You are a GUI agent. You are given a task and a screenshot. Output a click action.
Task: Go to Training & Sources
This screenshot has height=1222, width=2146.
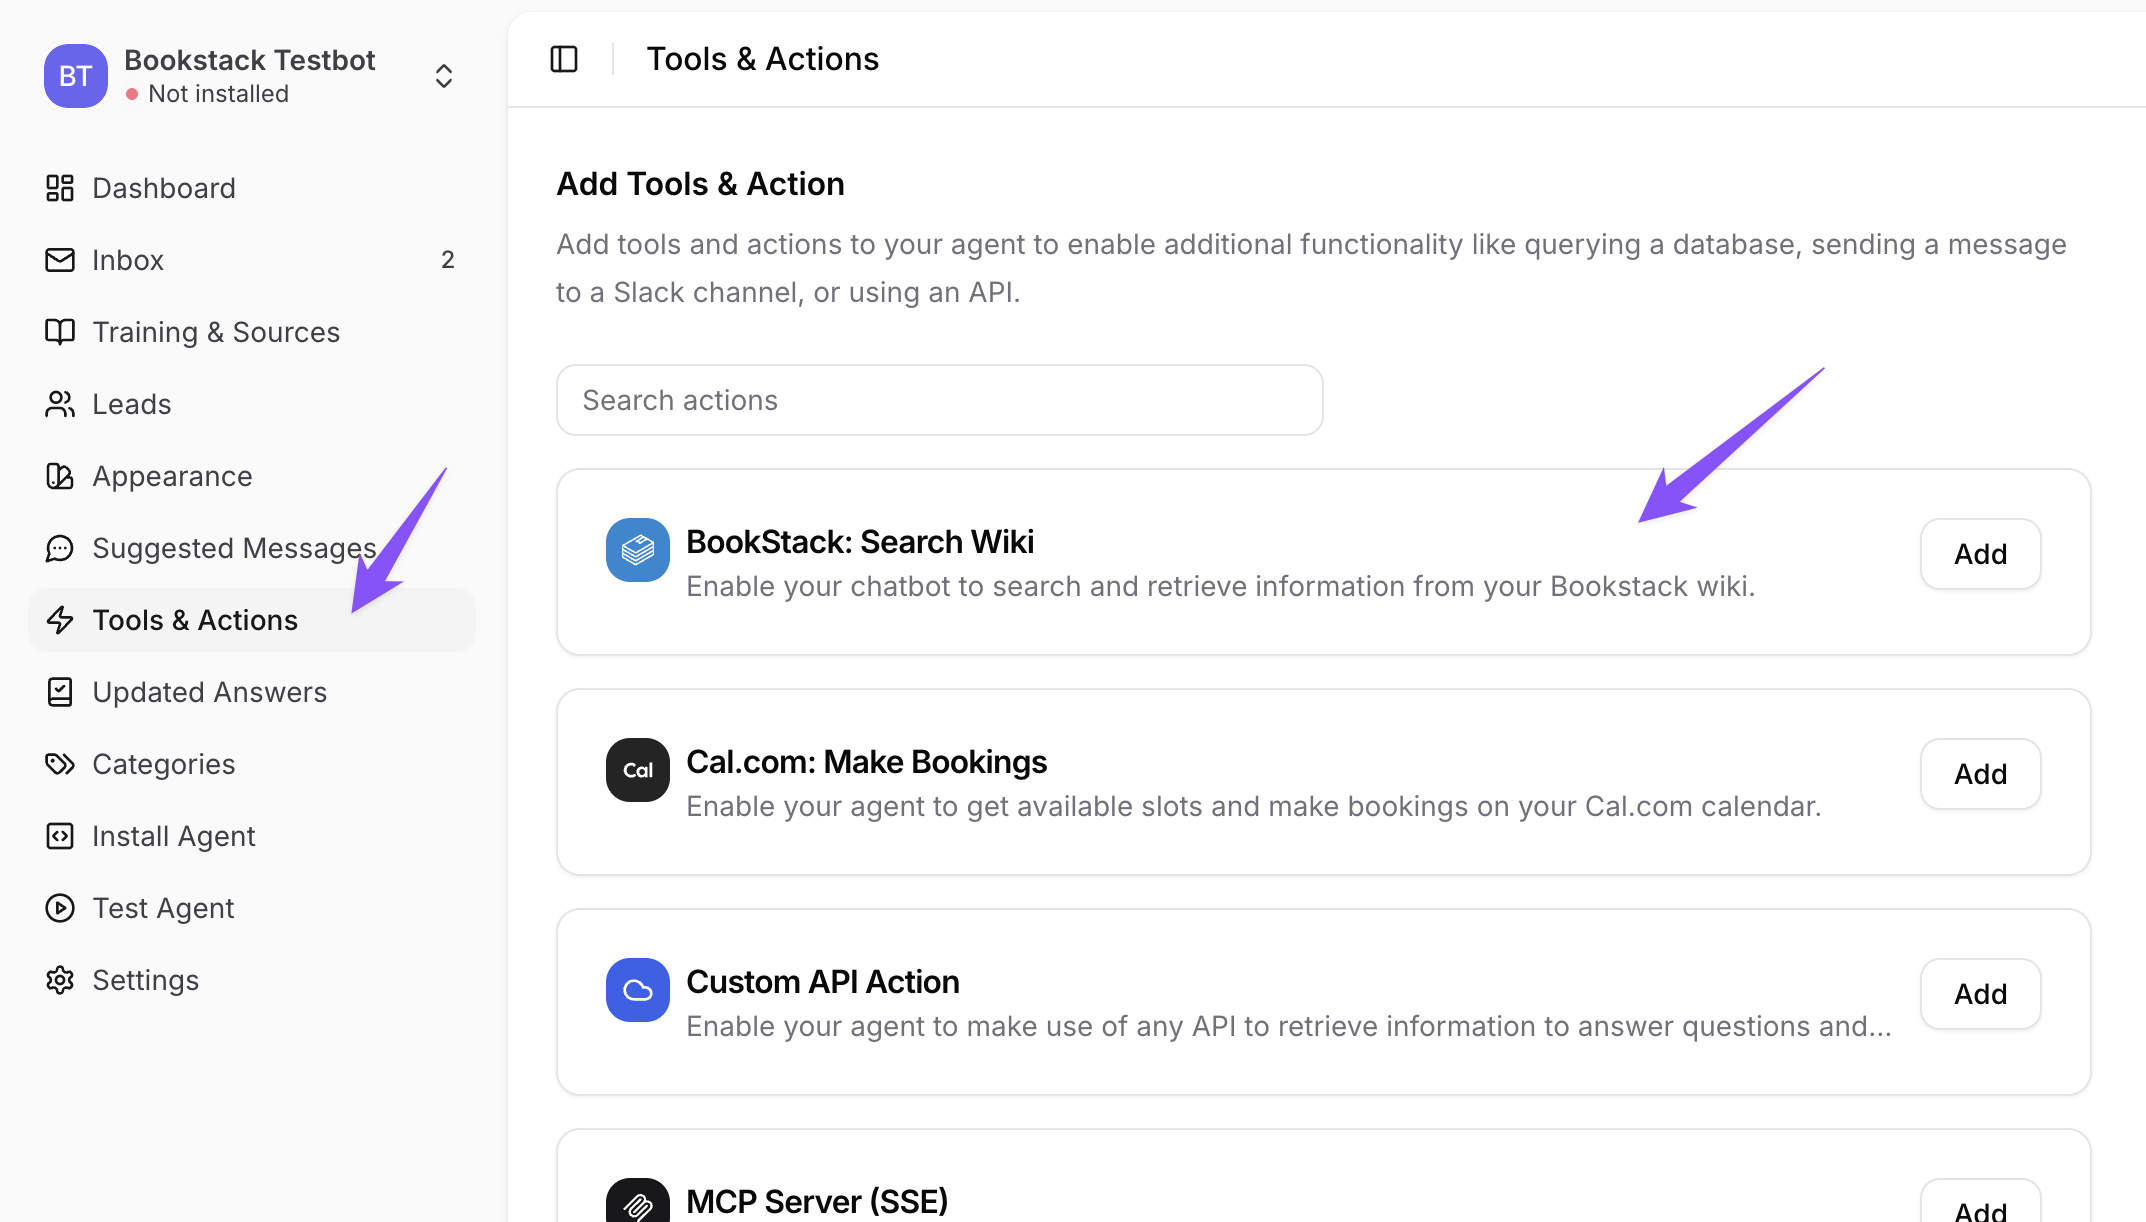pyautogui.click(x=215, y=332)
